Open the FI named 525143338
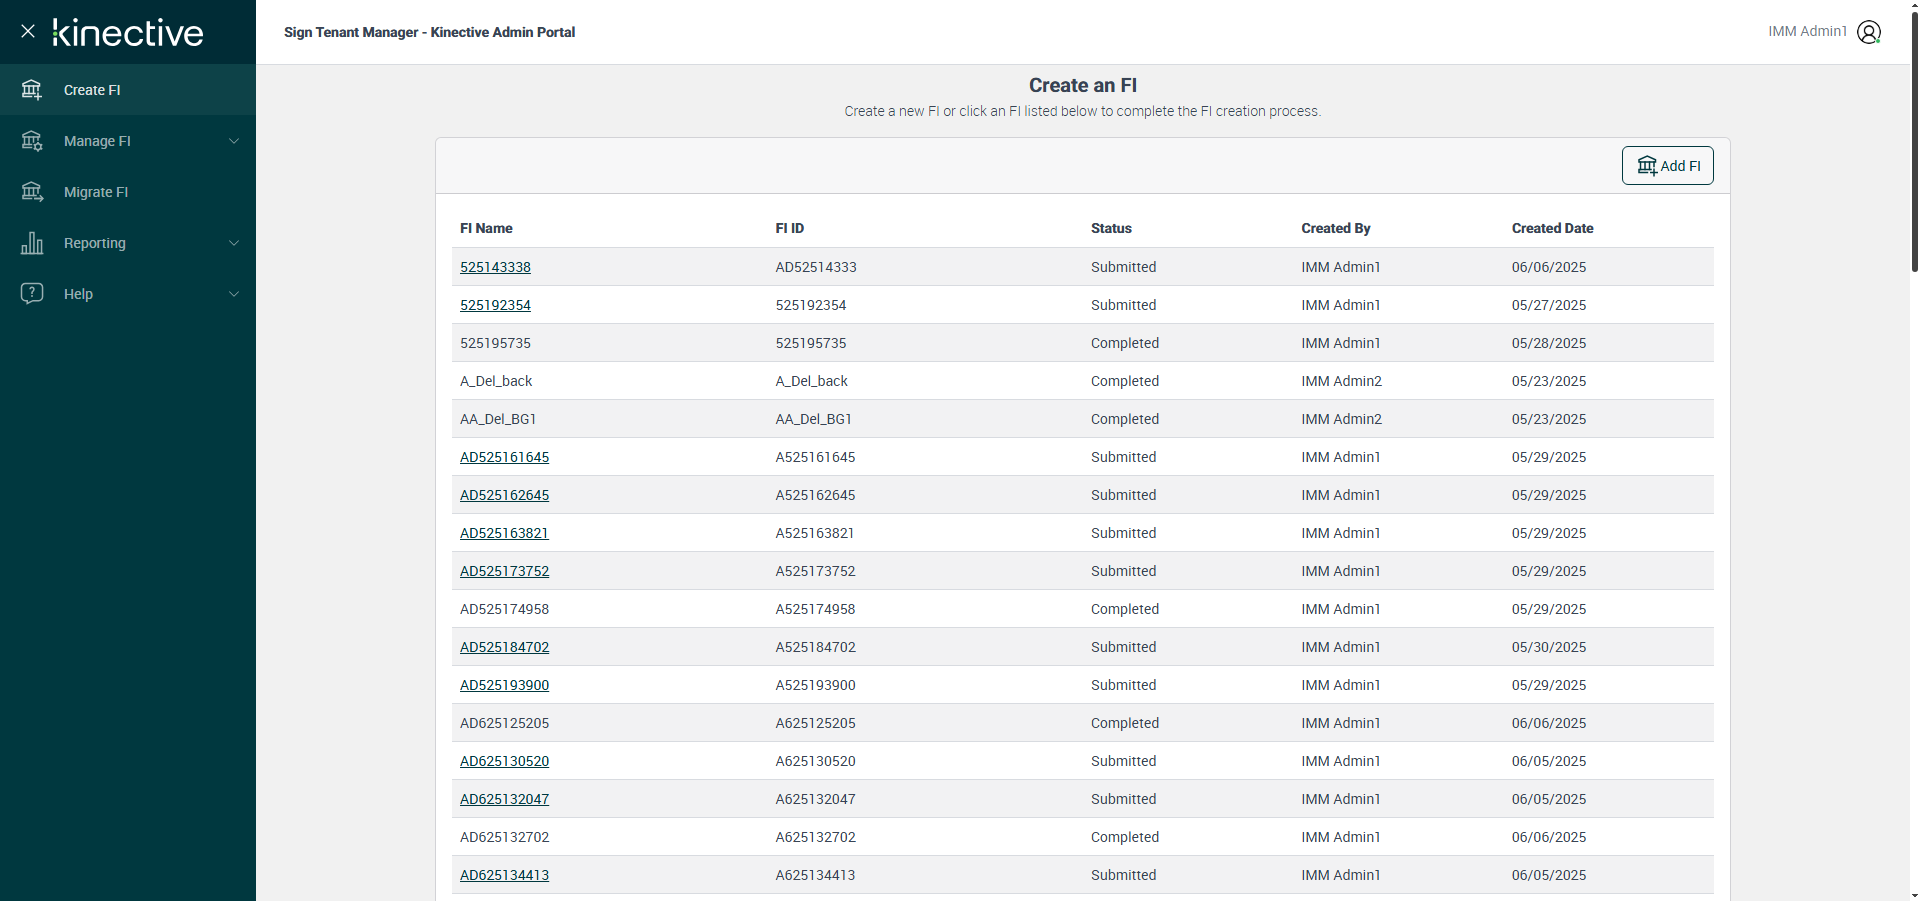Screen dimensions: 1920x901 tap(495, 267)
